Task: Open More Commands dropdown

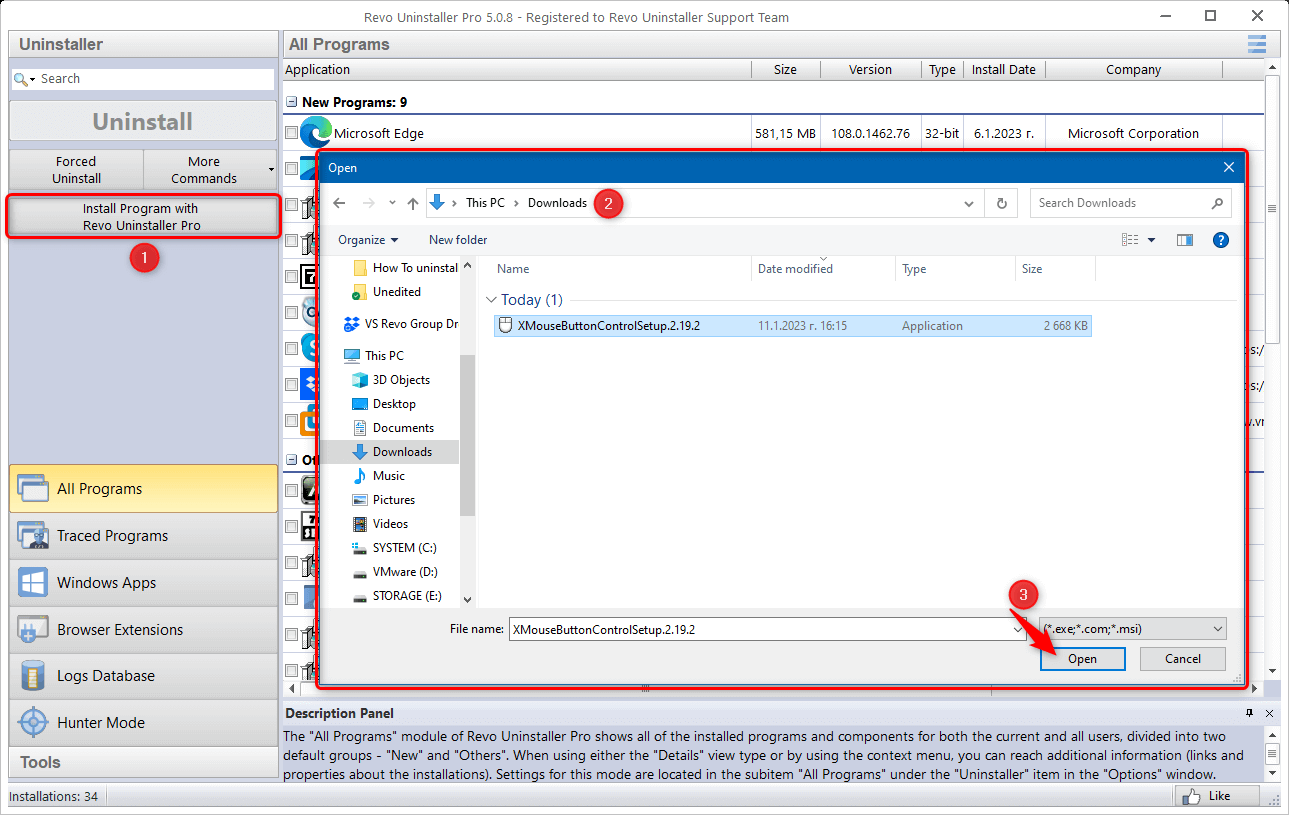Action: point(210,170)
